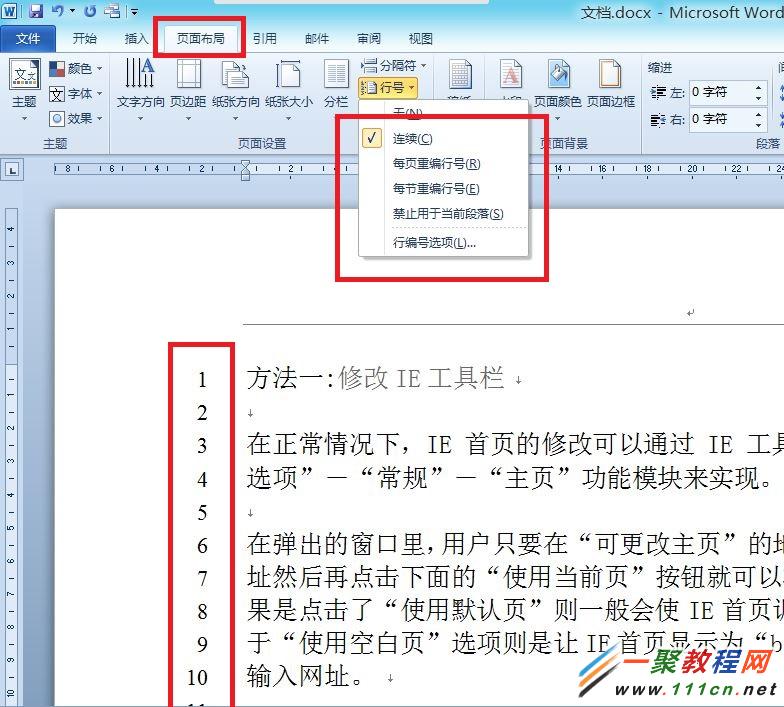This screenshot has height=707, width=784.
Task: Switch to the View (视图) tab
Action: coord(420,38)
